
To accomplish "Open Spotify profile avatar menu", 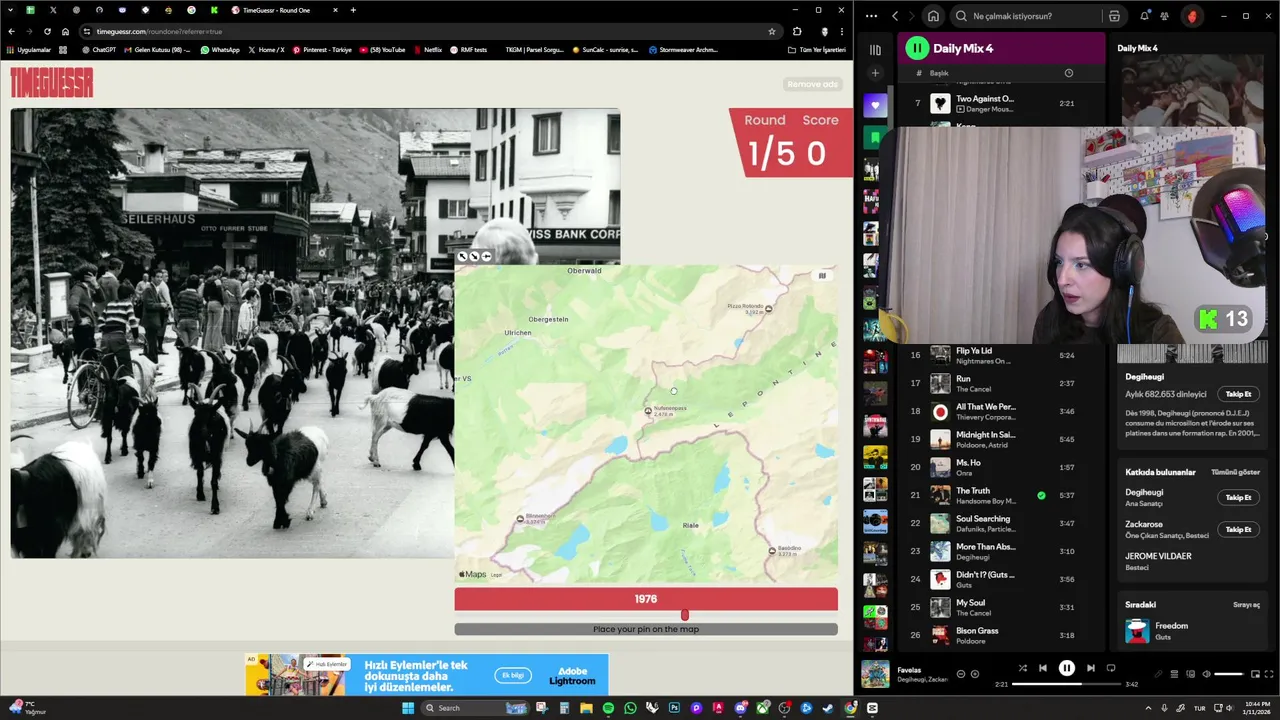I will (x=1192, y=16).
